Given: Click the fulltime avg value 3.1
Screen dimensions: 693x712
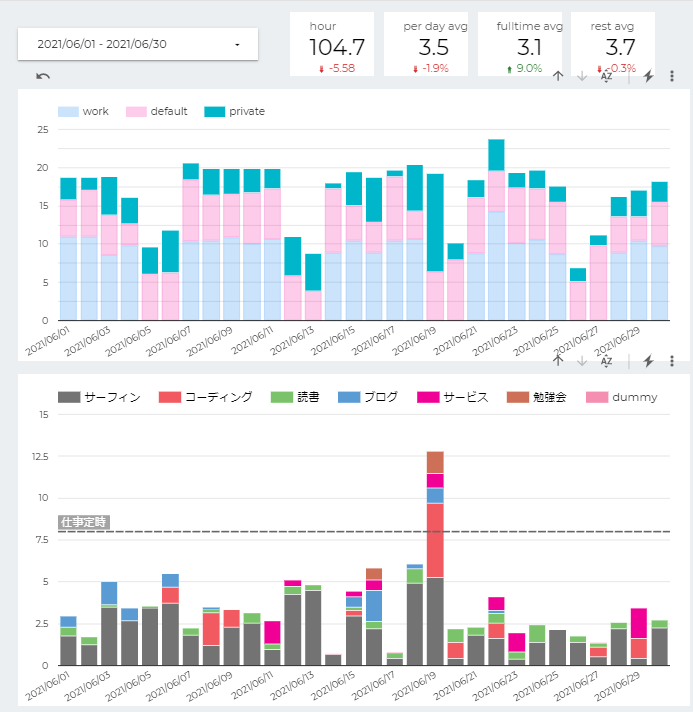Looking at the screenshot, I should [x=529, y=48].
